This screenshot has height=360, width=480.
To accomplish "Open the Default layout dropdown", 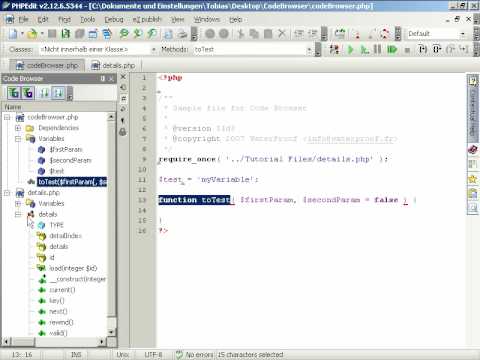I will click(x=462, y=34).
